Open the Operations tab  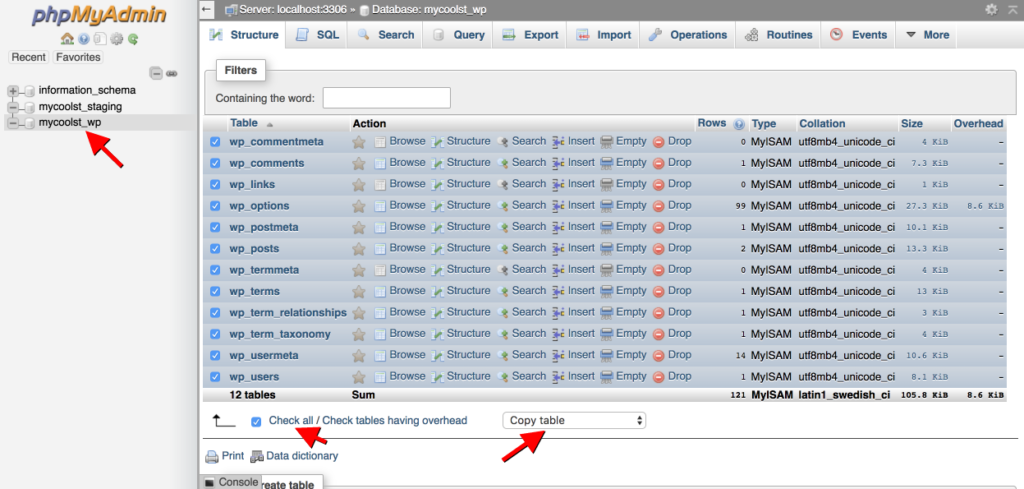coord(687,35)
